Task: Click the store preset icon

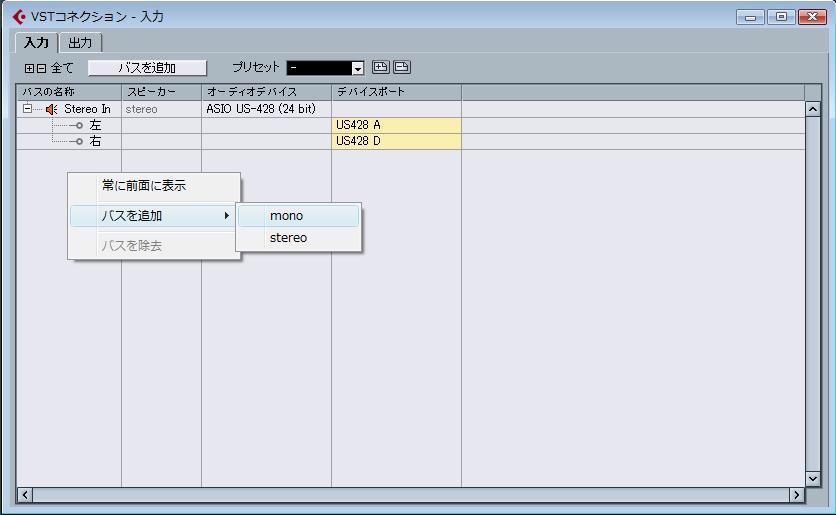Action: 380,67
